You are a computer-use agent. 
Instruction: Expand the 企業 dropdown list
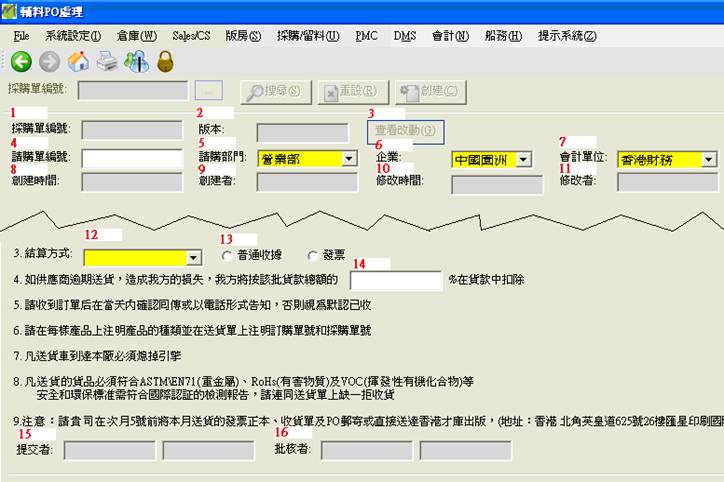pyautogui.click(x=524, y=159)
